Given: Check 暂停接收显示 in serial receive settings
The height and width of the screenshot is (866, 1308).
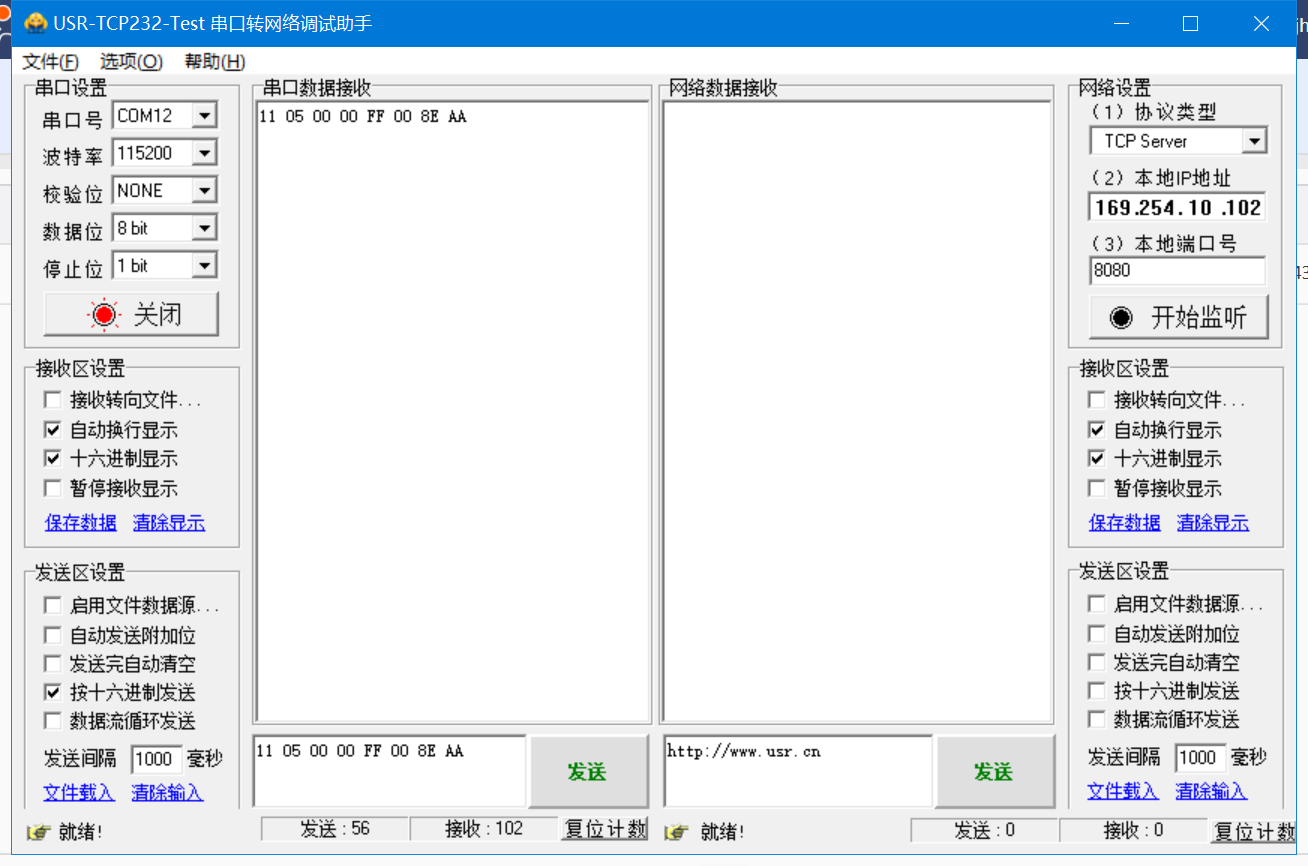Looking at the screenshot, I should (x=52, y=489).
